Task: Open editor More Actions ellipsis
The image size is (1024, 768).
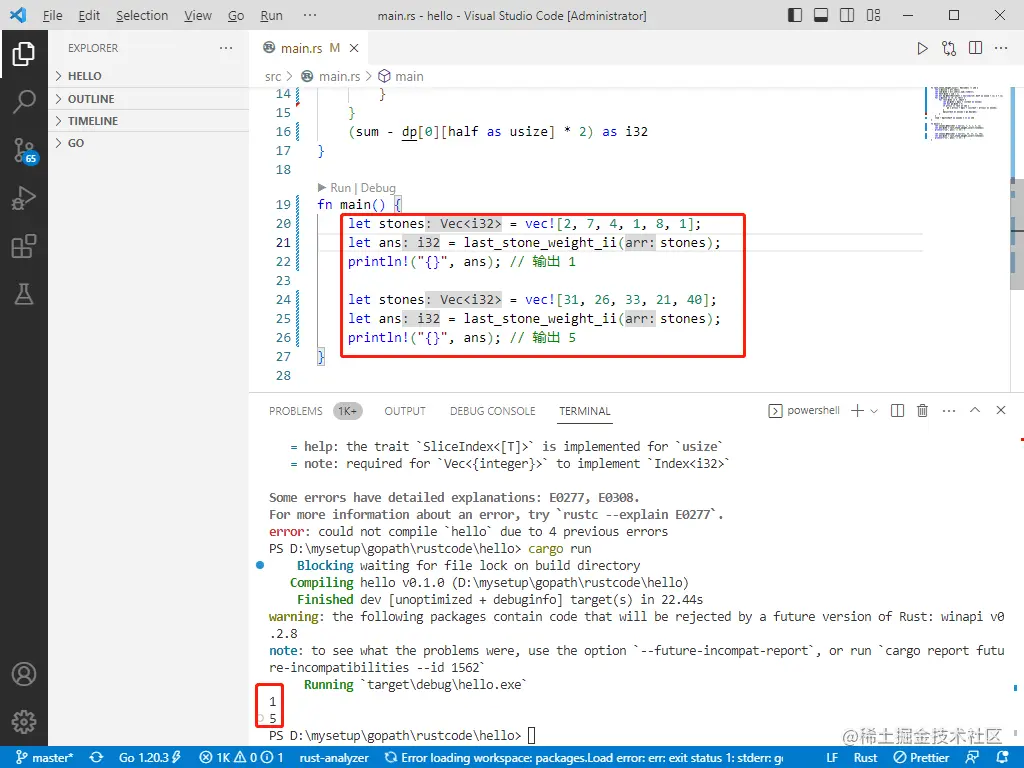Action: pos(1001,48)
